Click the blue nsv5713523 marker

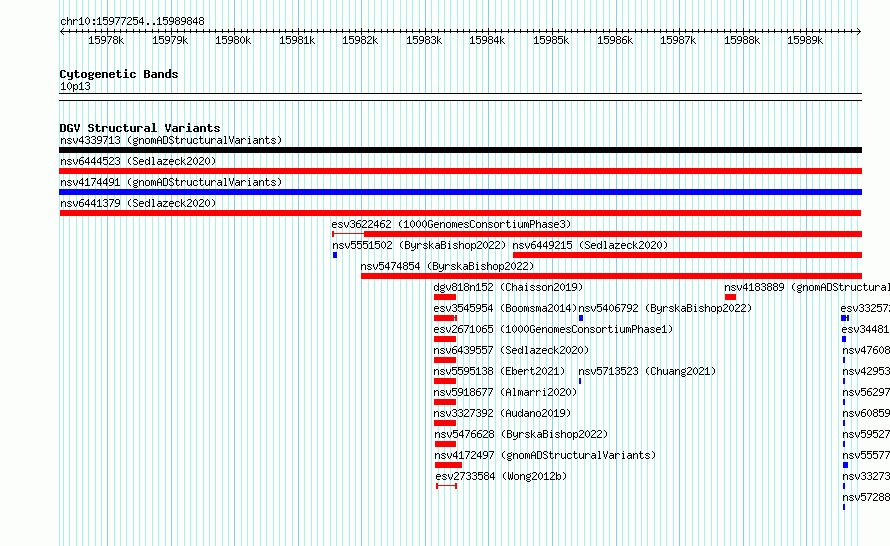[x=580, y=381]
